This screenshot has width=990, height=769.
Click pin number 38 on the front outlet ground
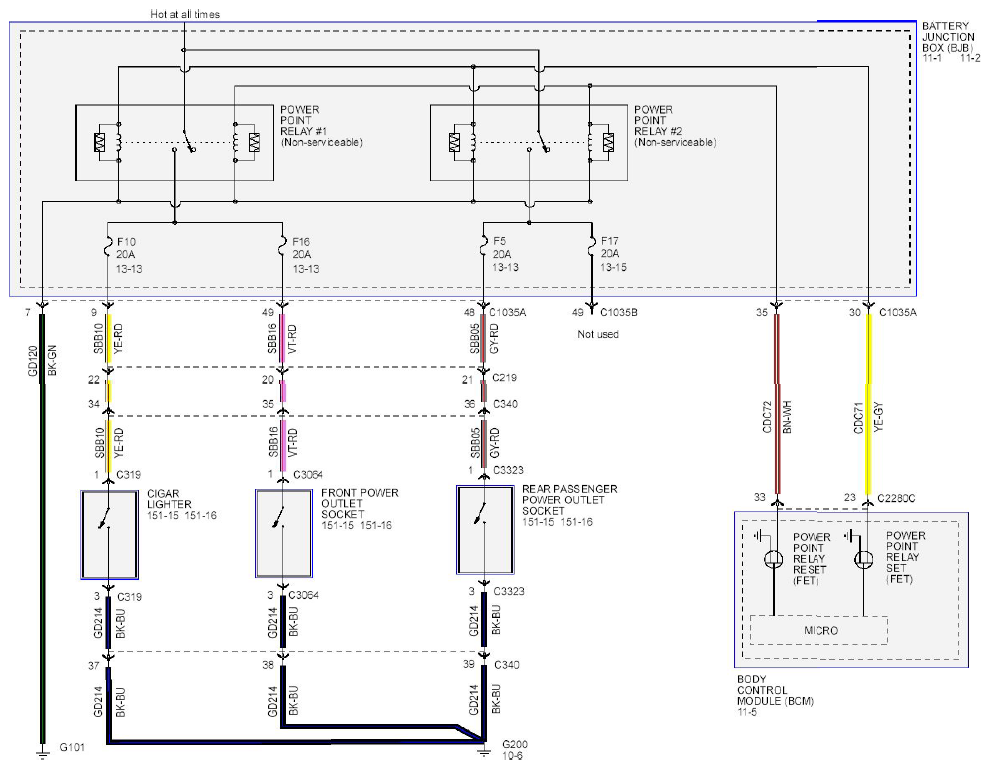click(268, 665)
